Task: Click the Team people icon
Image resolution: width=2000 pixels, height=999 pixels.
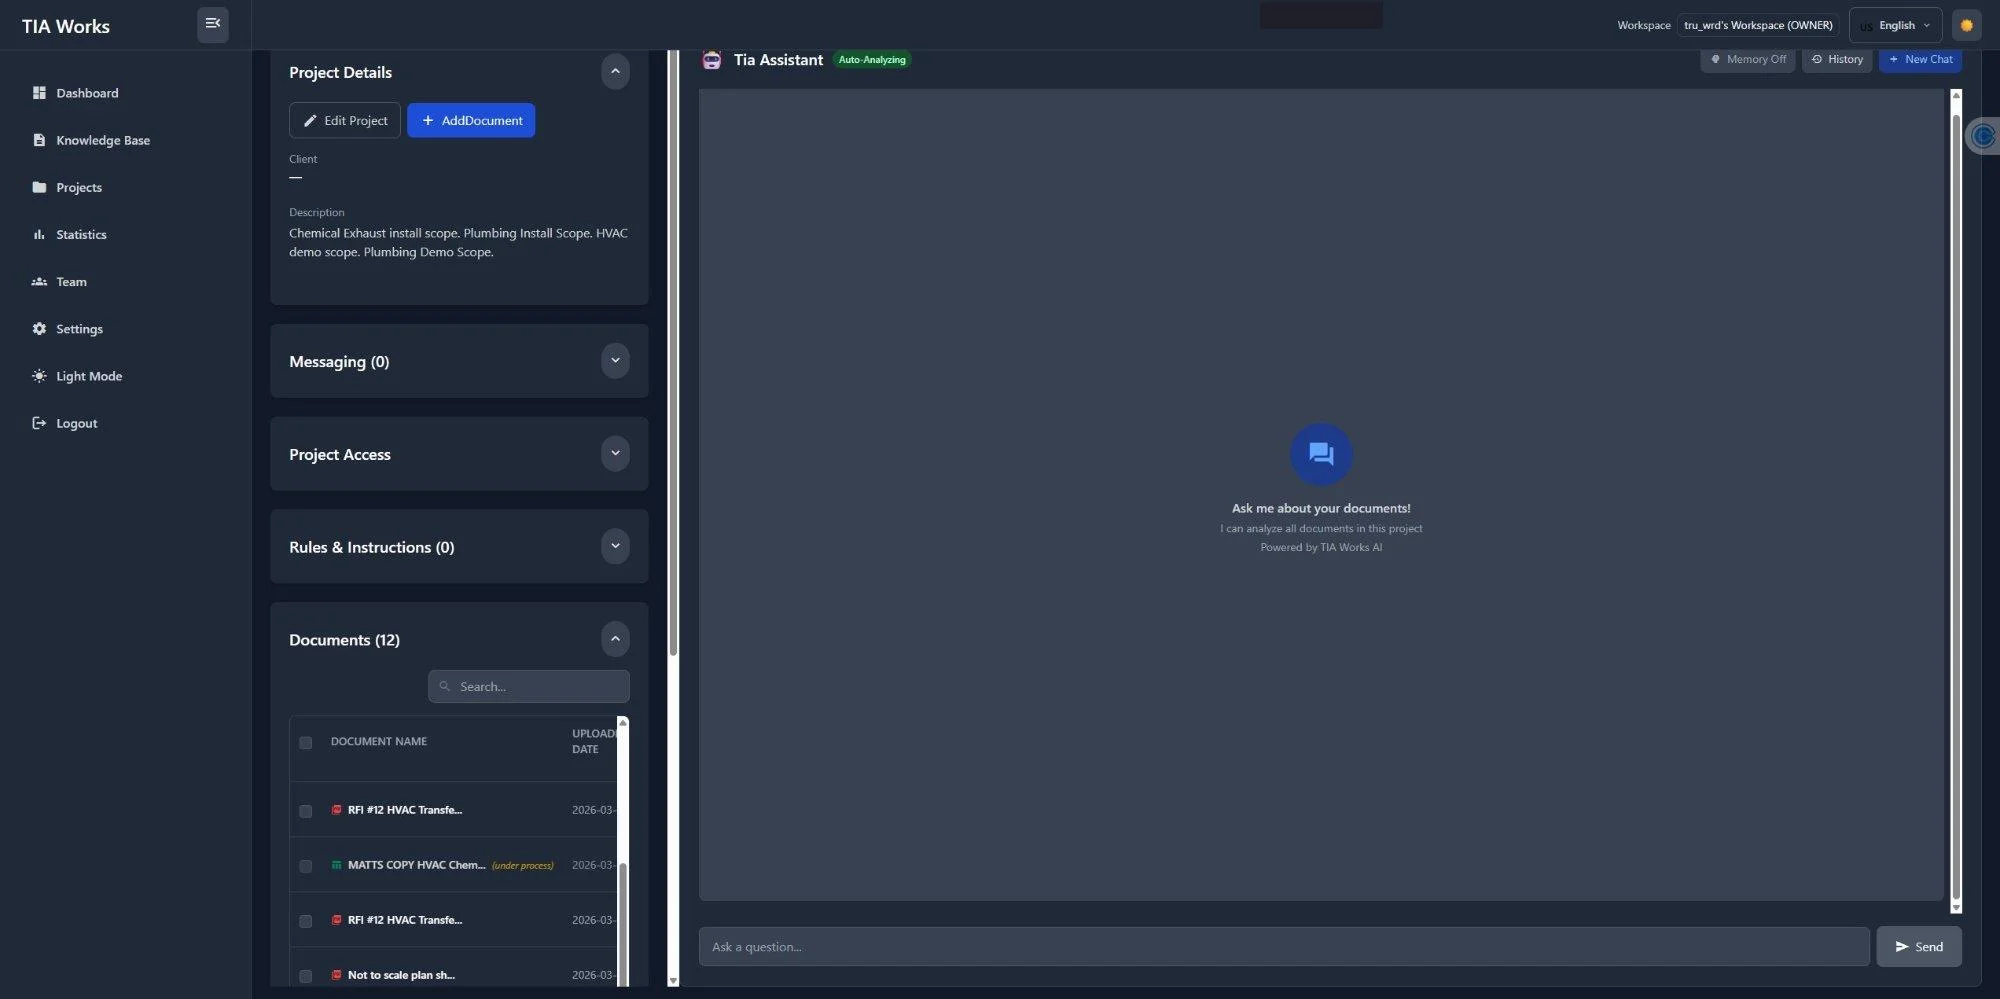Action: point(39,282)
